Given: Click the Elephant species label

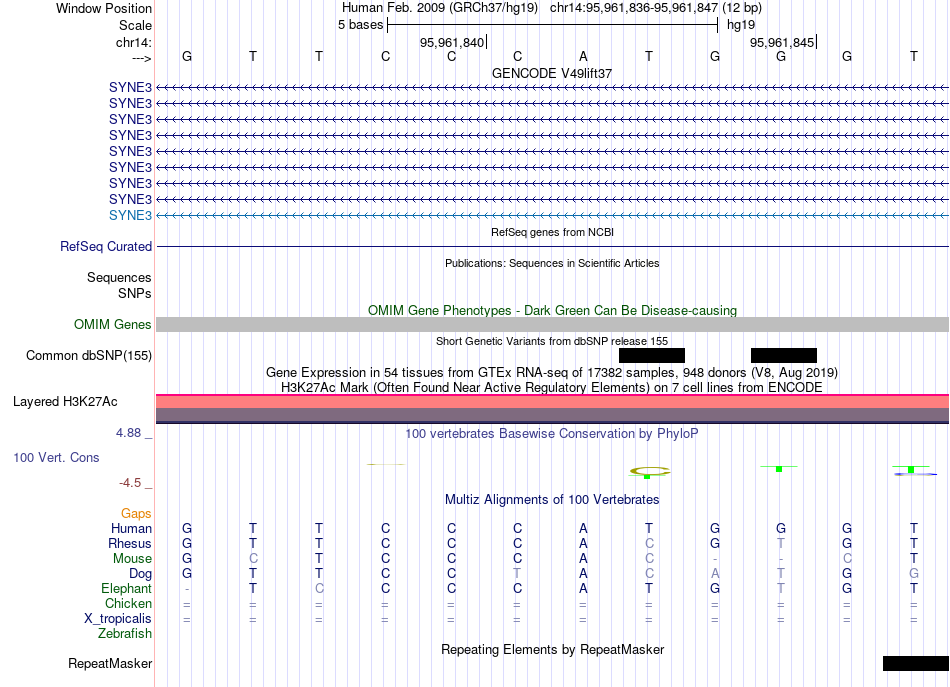Looking at the screenshot, I should (x=127, y=588).
